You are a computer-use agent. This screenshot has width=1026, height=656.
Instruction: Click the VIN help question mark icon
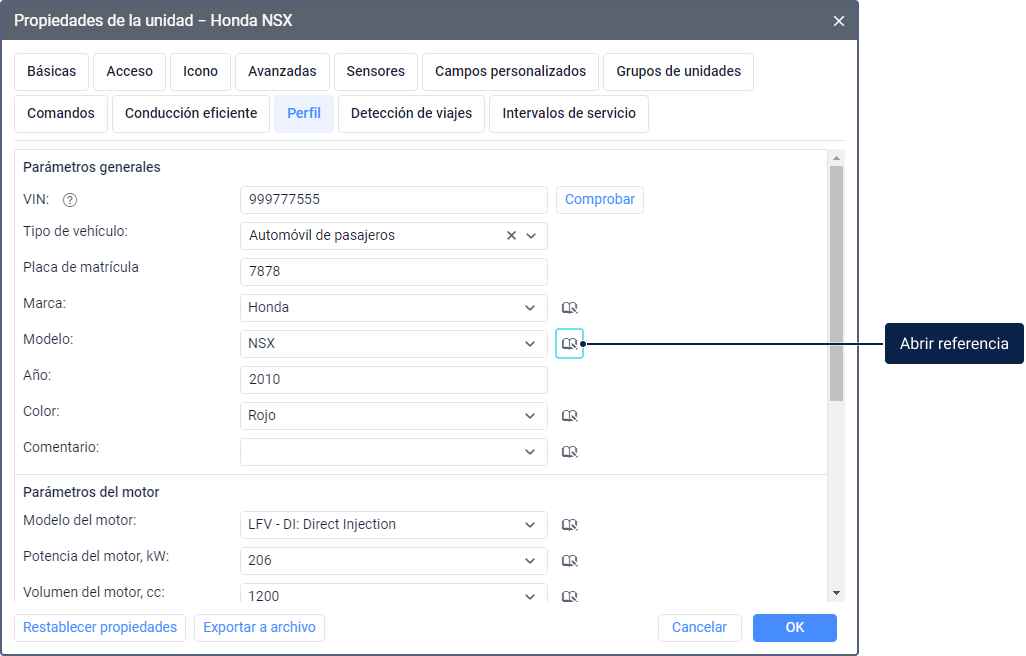(x=70, y=200)
